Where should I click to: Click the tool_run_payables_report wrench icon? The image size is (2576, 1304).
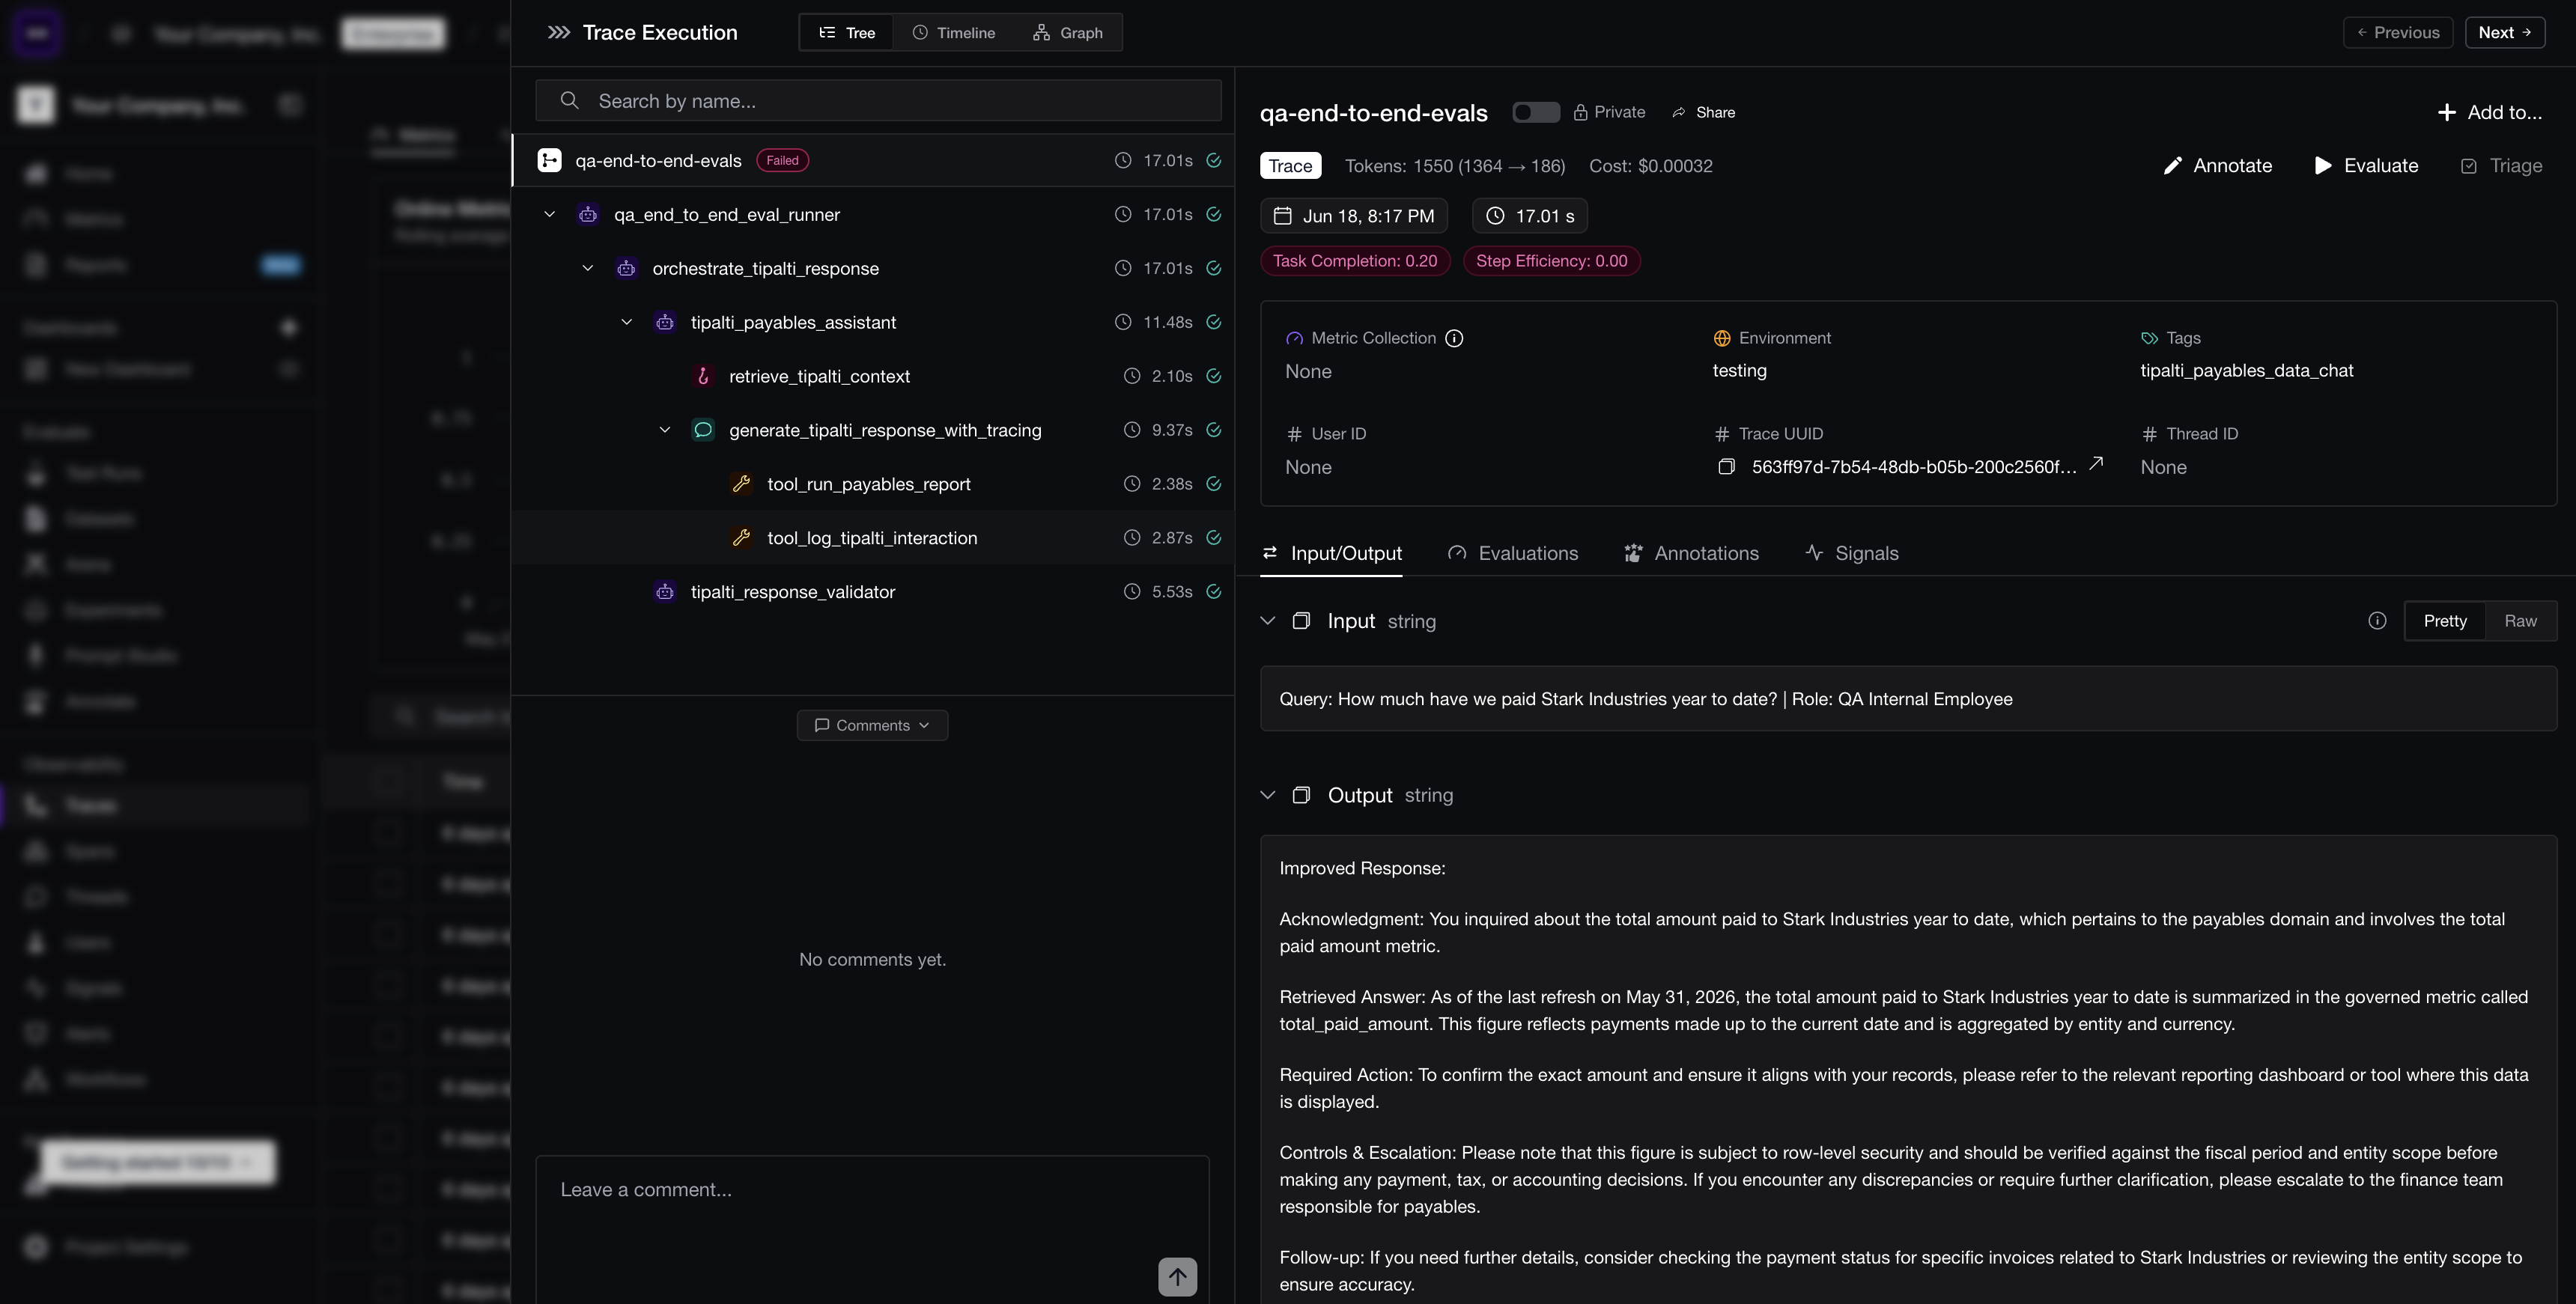click(x=741, y=484)
